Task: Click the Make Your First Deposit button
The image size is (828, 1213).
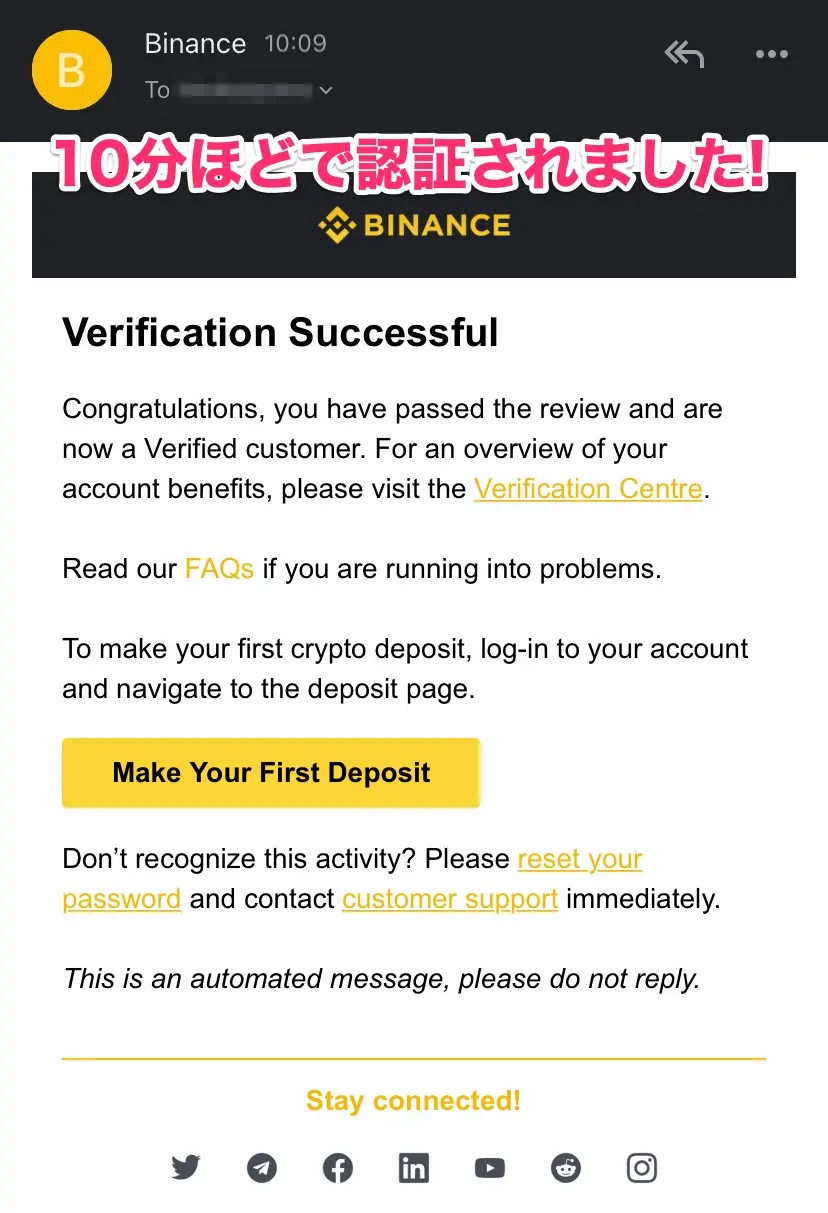Action: tap(271, 773)
